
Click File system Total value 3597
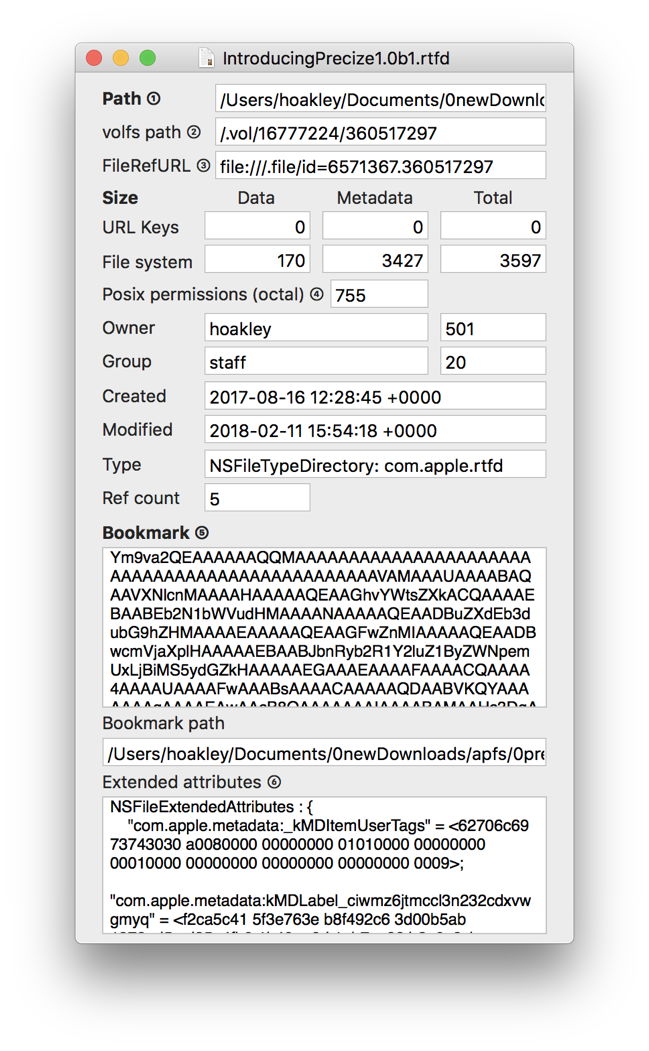pos(493,260)
